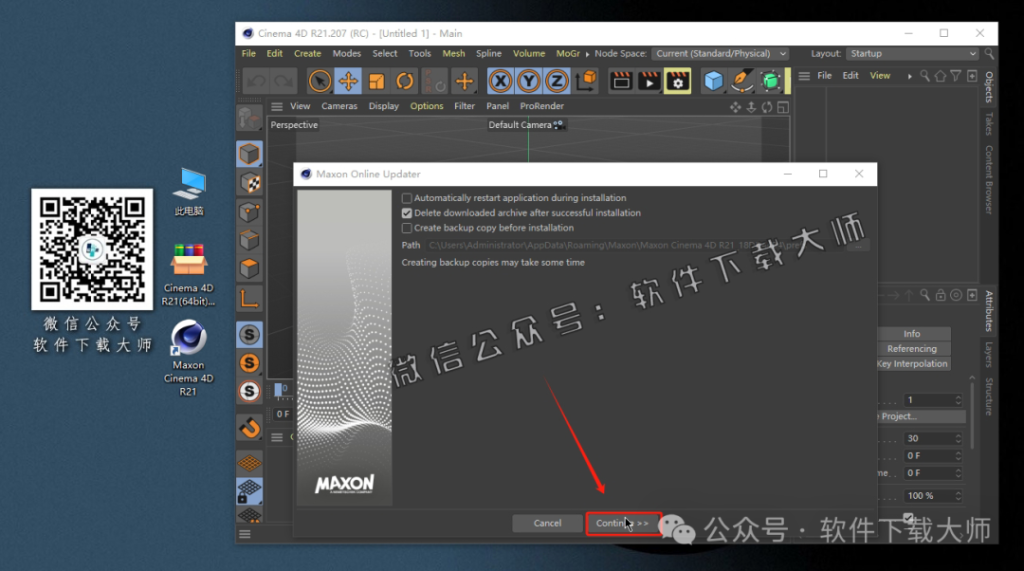Open viewport ProRender menu

coord(541,106)
